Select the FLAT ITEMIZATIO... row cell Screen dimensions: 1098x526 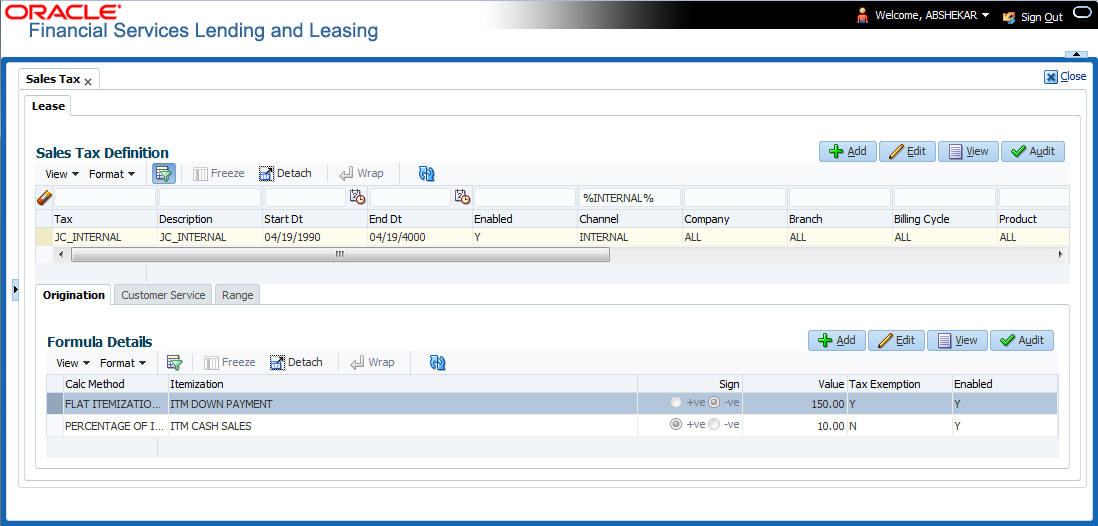116,403
